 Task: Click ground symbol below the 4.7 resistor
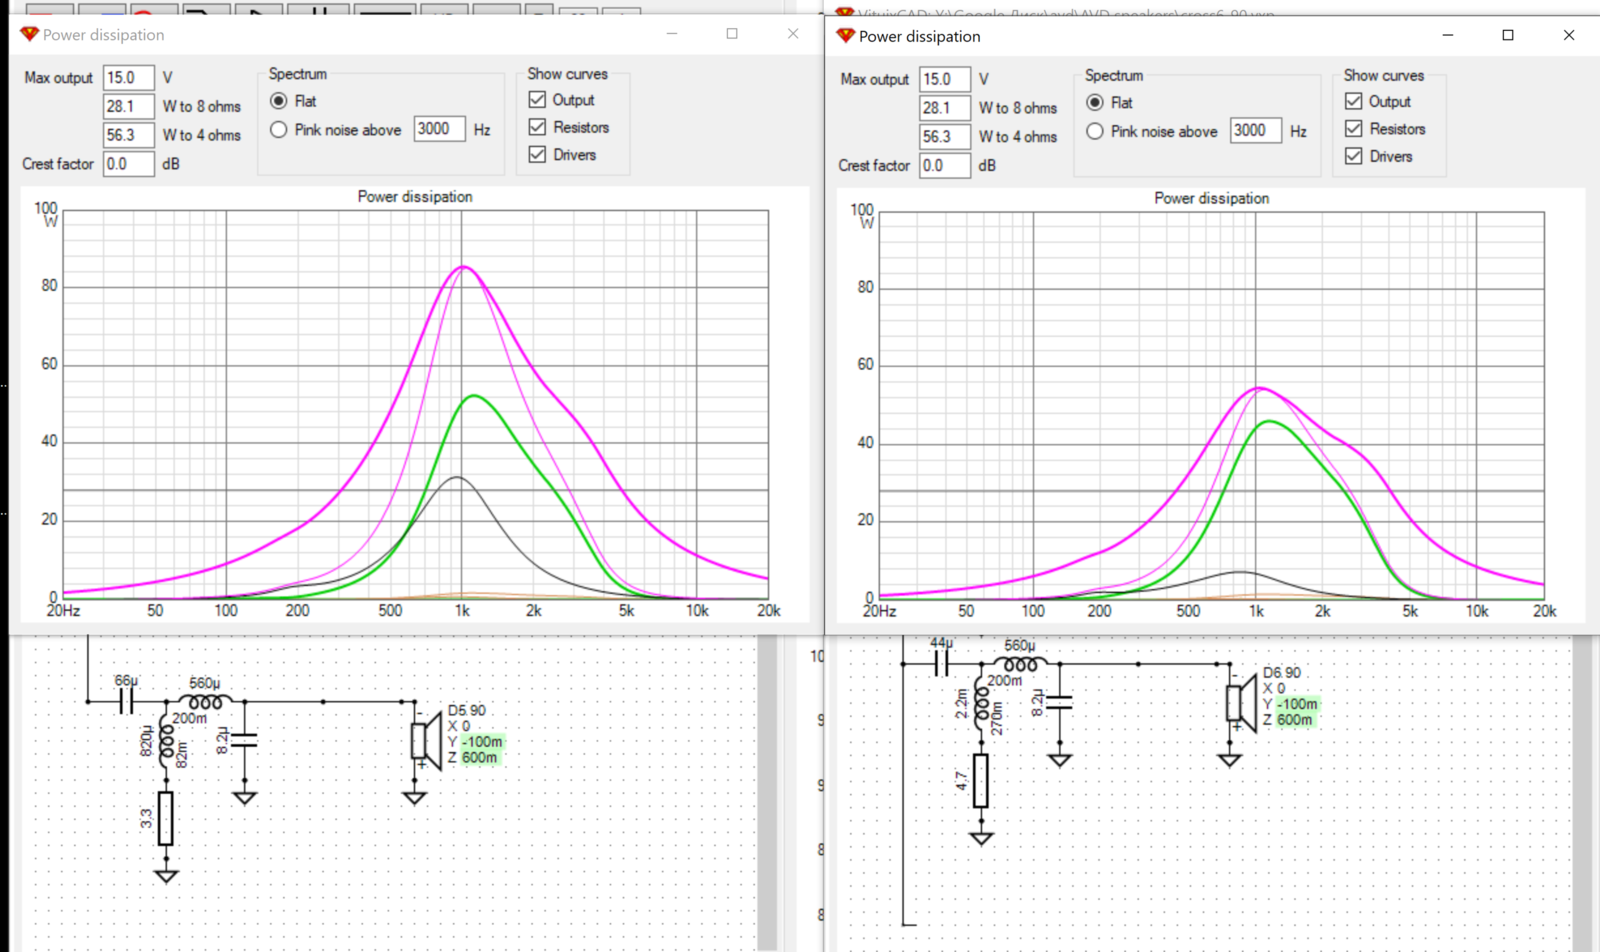pos(981,837)
